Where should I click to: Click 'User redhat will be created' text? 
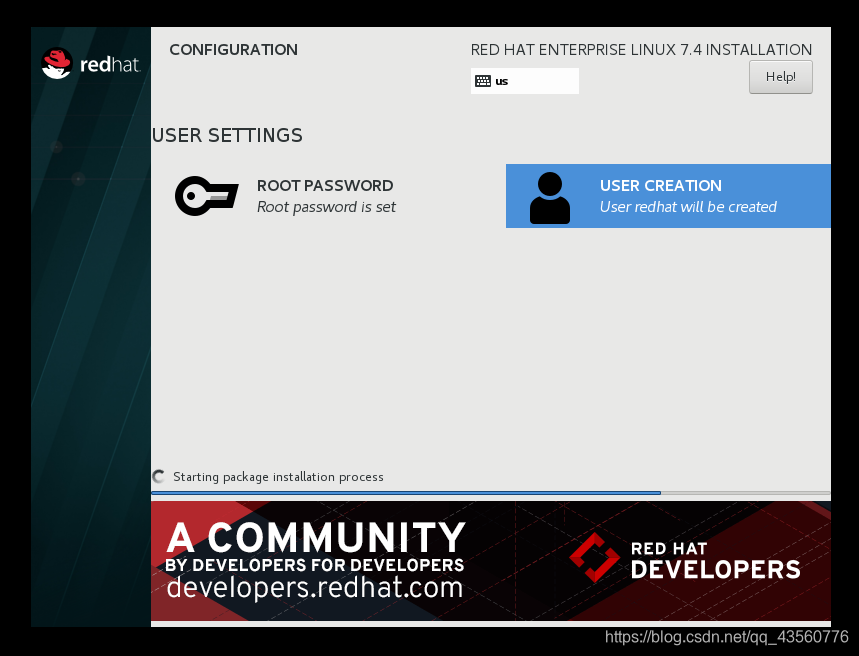tap(688, 207)
